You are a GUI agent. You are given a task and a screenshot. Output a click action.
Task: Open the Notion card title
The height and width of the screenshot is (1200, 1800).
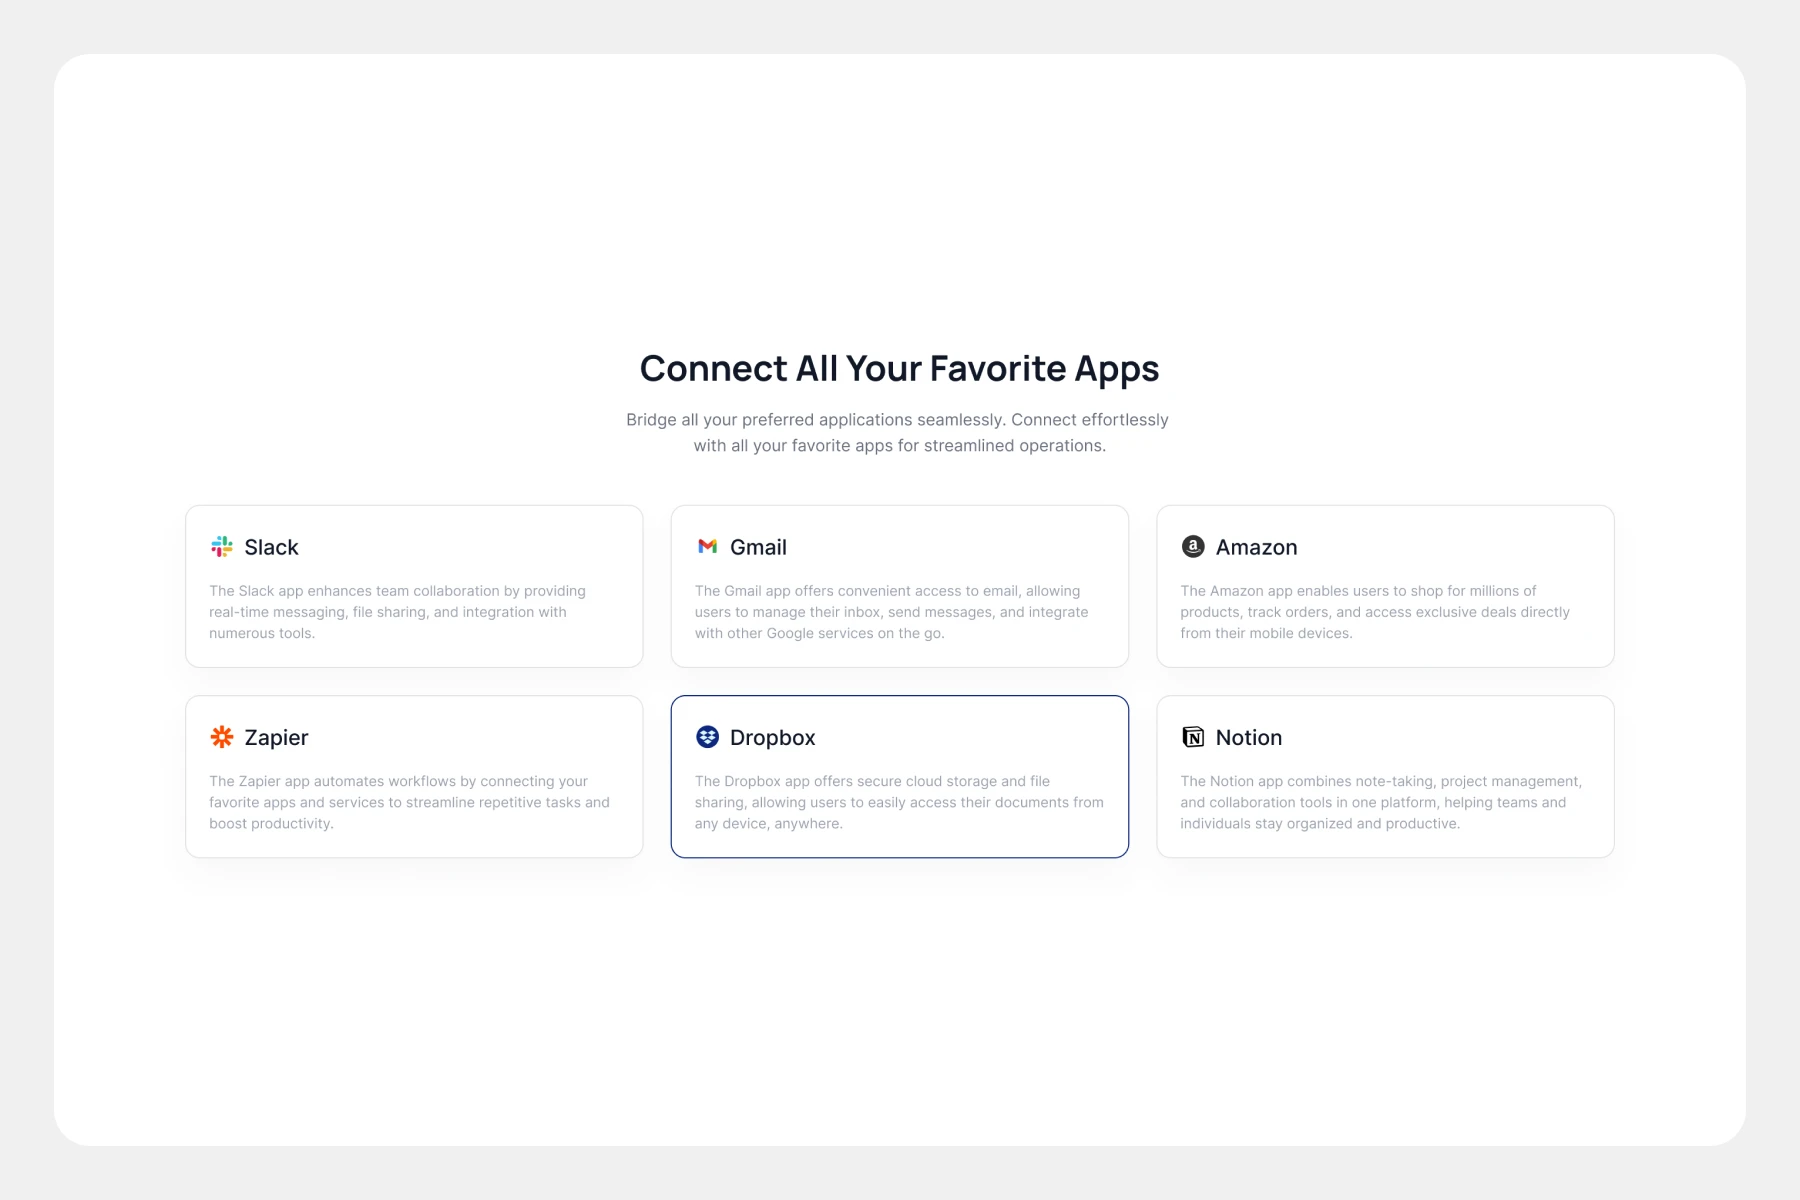tap(1248, 737)
